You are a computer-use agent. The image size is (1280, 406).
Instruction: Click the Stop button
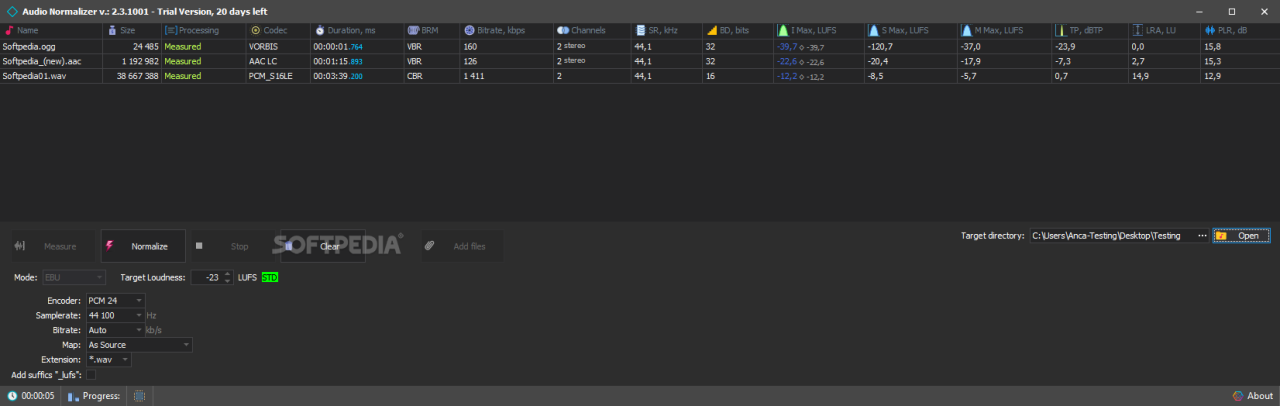(231, 246)
